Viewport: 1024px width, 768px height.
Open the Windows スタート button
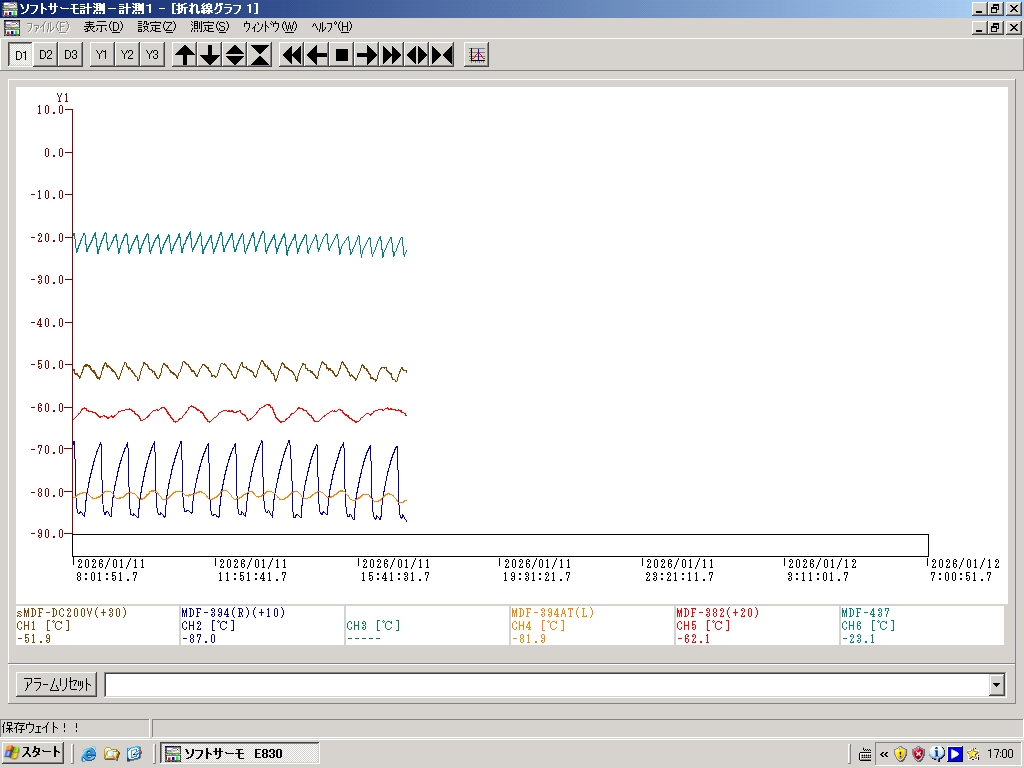(x=34, y=753)
